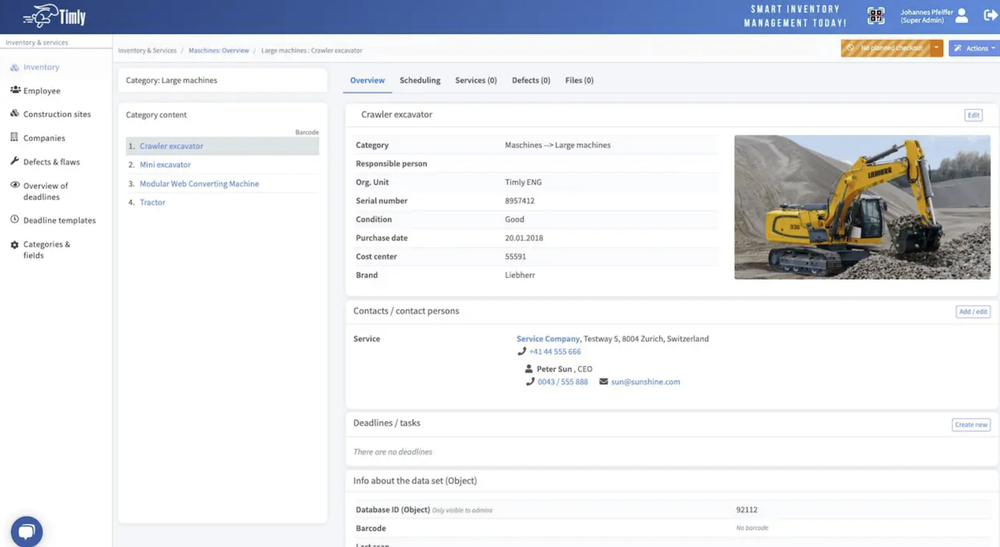1000x547 pixels.
Task: Click phone number +41 44 555 666
Action: [555, 351]
